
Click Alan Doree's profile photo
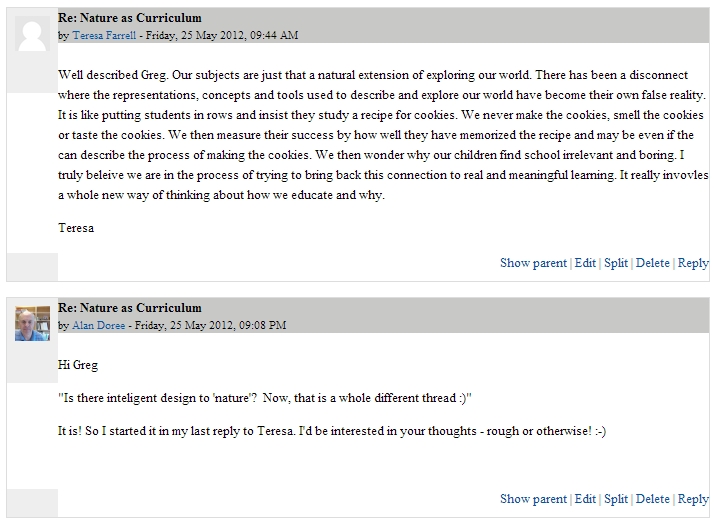(x=32, y=323)
